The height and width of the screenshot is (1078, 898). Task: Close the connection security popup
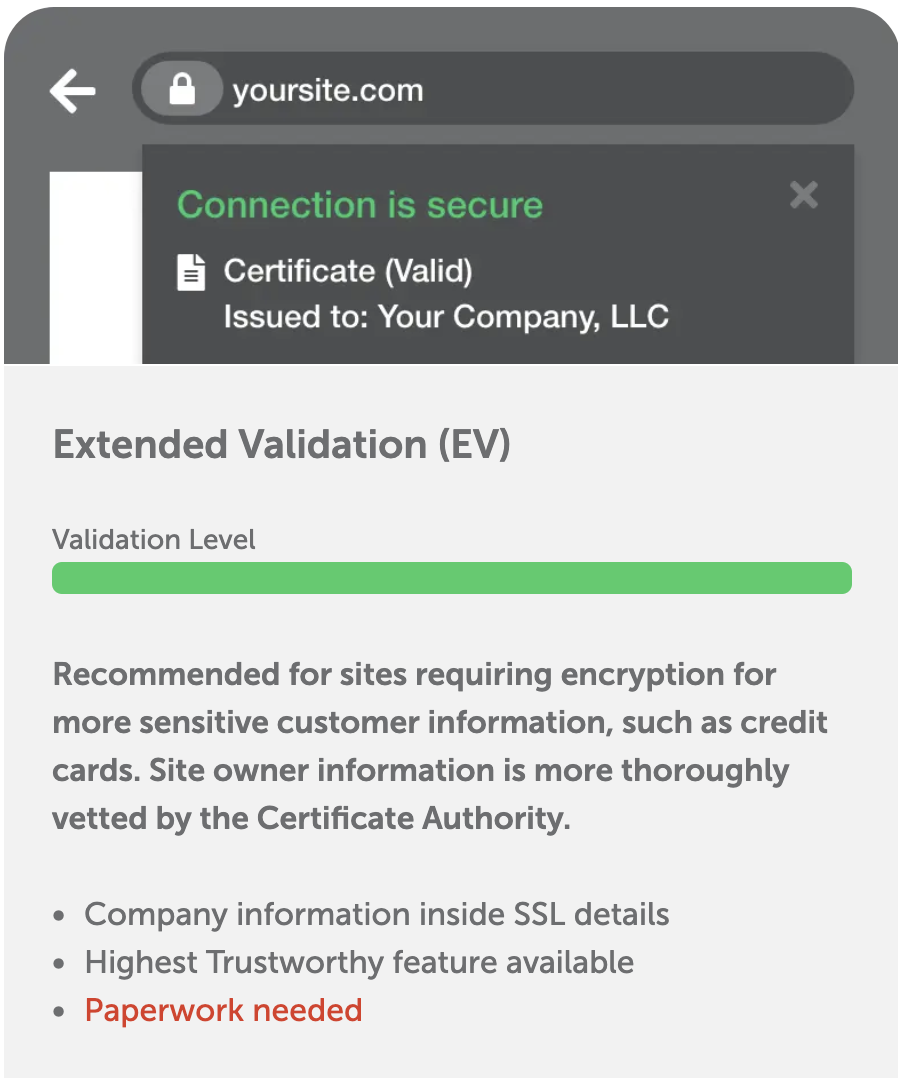803,195
